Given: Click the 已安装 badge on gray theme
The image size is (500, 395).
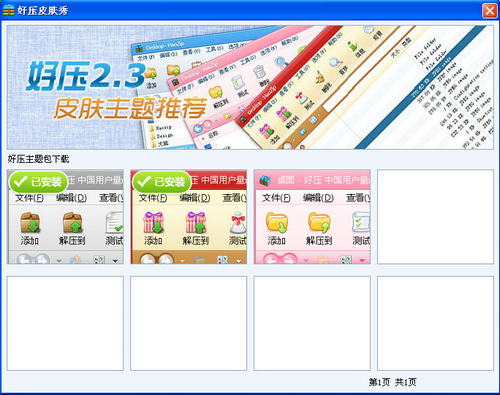Looking at the screenshot, I should (x=37, y=182).
